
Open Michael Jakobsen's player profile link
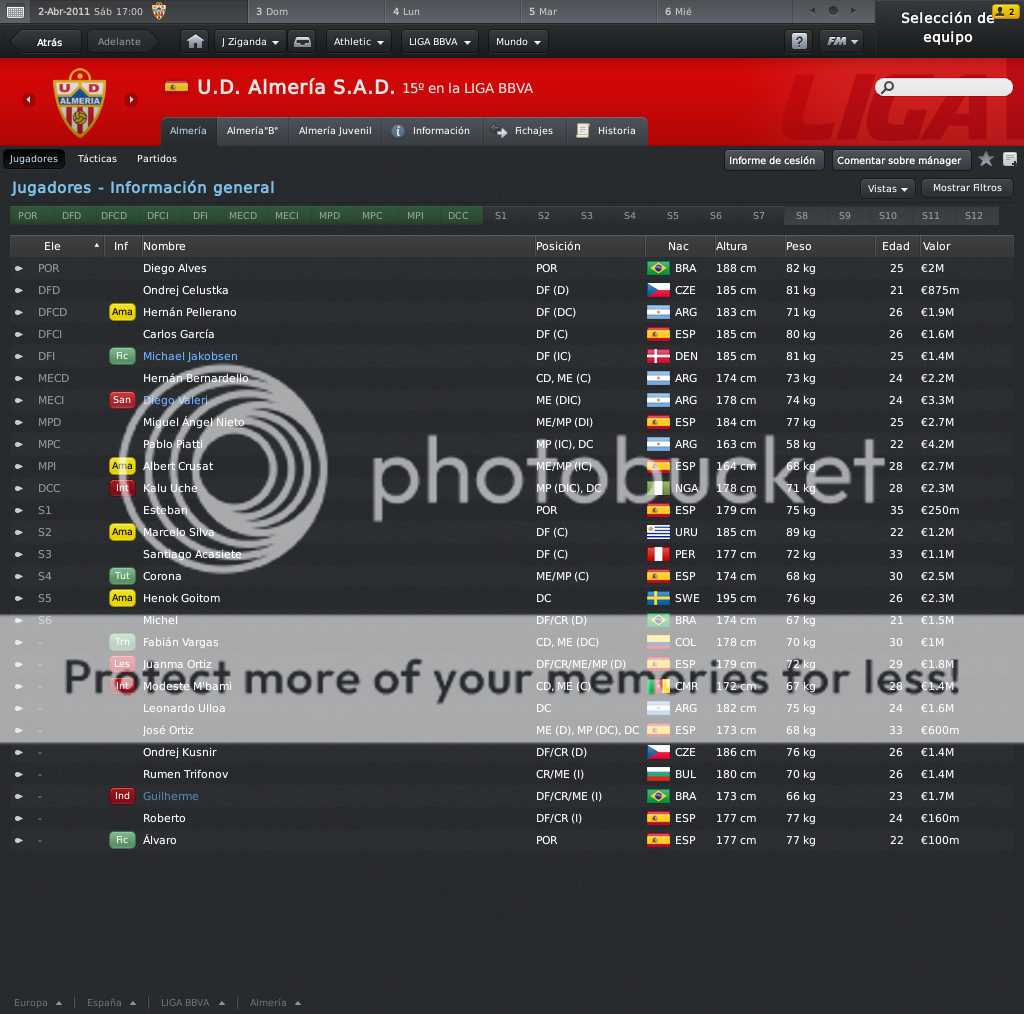tap(190, 356)
